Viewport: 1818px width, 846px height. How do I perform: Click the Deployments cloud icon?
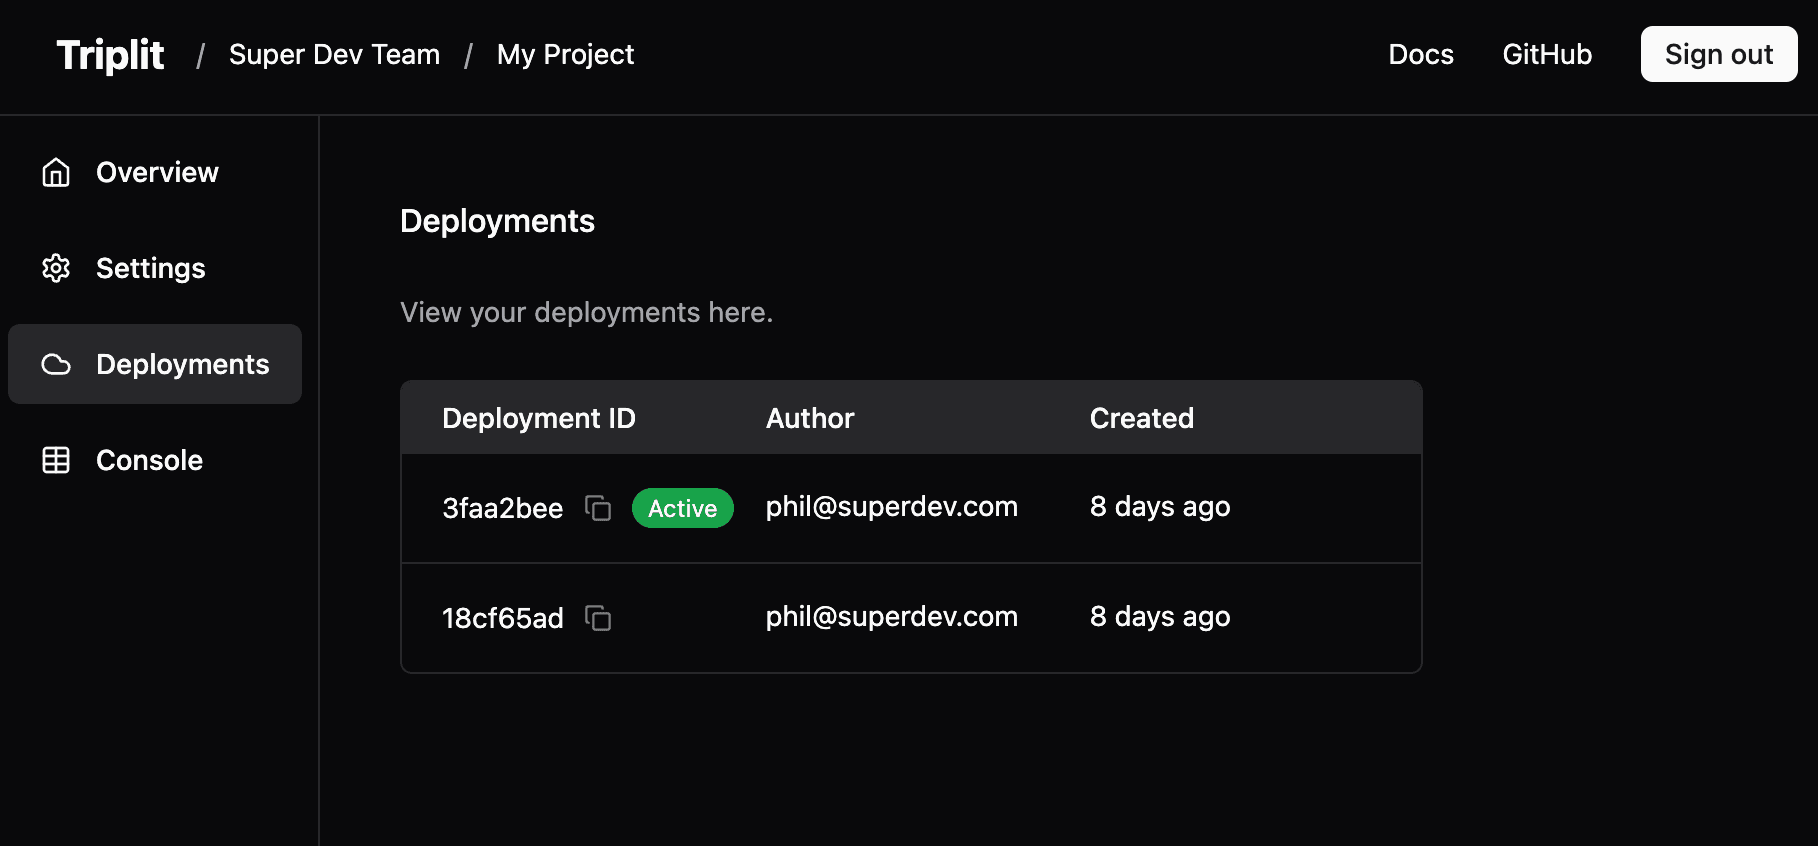click(x=56, y=364)
